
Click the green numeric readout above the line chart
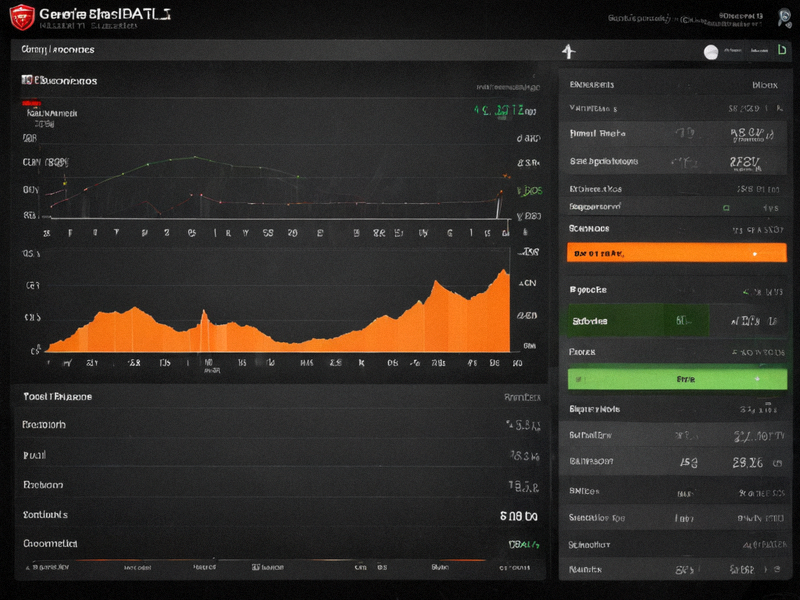tap(498, 110)
